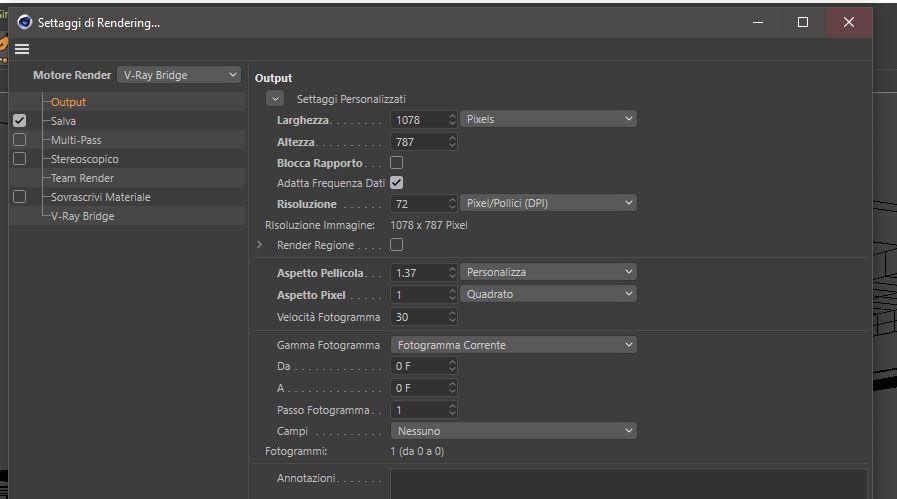Screen dimensions: 897x499
Task: Click the Output section heading
Action: [273, 78]
